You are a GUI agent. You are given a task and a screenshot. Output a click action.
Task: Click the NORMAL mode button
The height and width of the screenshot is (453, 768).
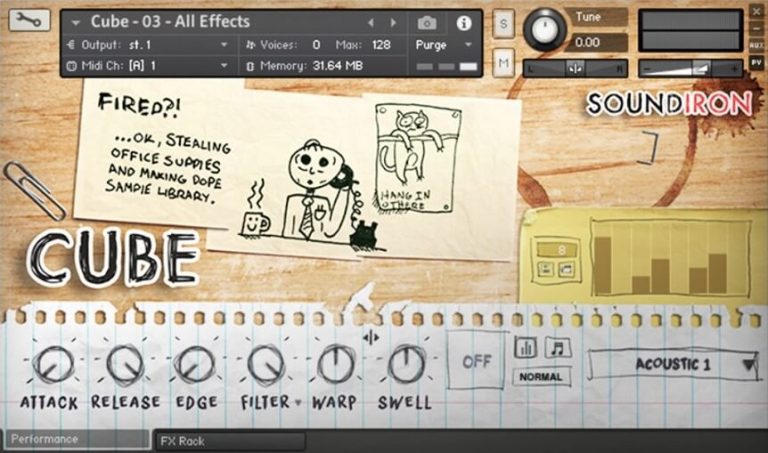pos(541,378)
